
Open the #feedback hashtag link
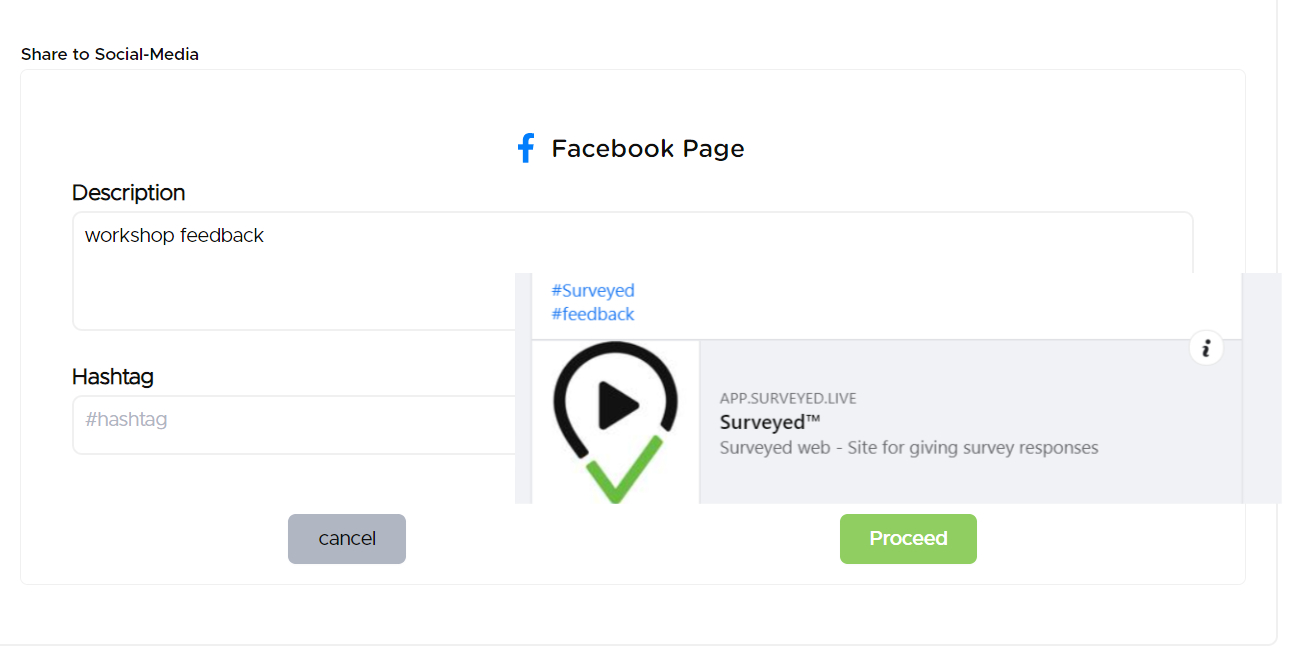coord(593,314)
